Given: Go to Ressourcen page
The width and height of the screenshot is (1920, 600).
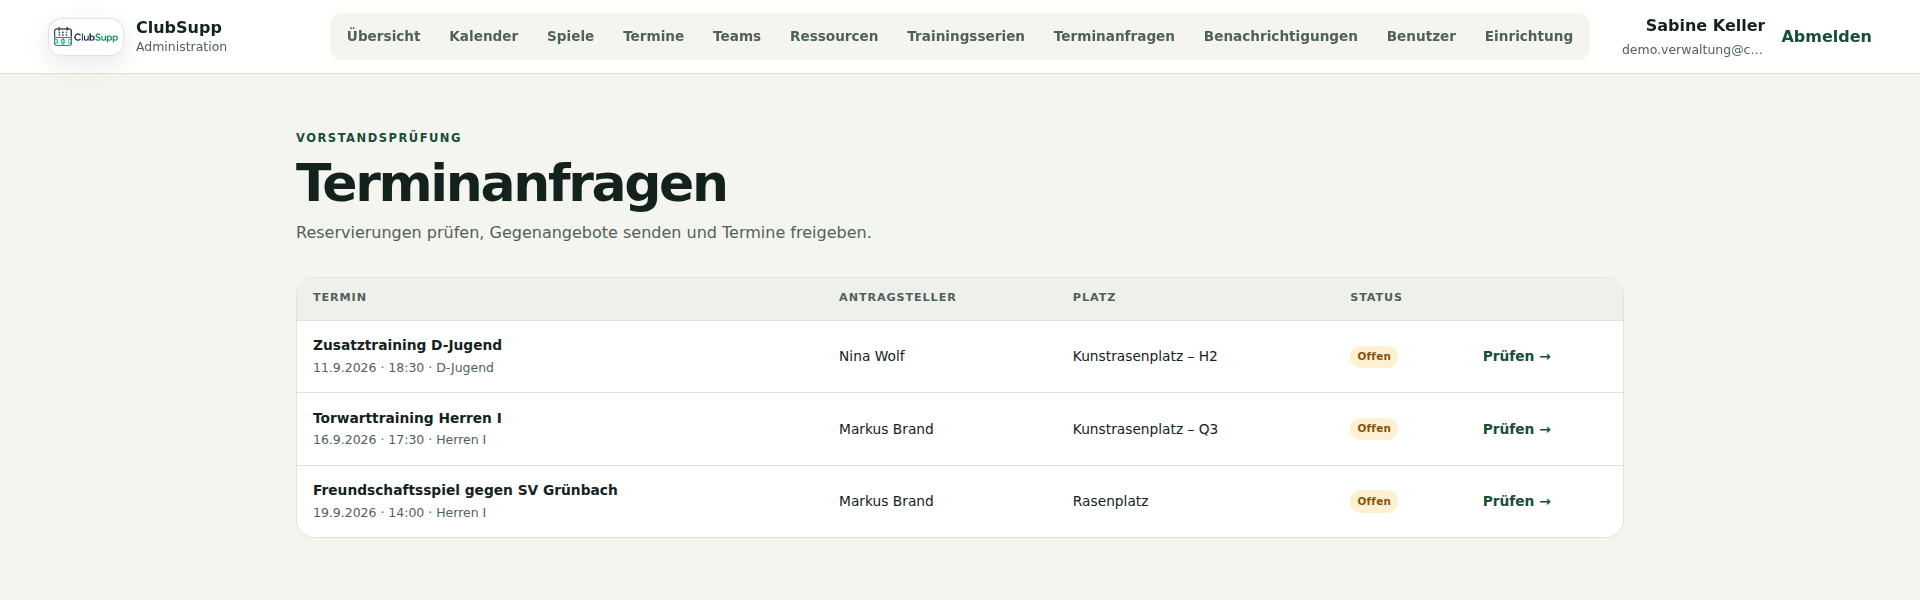Looking at the screenshot, I should point(834,36).
